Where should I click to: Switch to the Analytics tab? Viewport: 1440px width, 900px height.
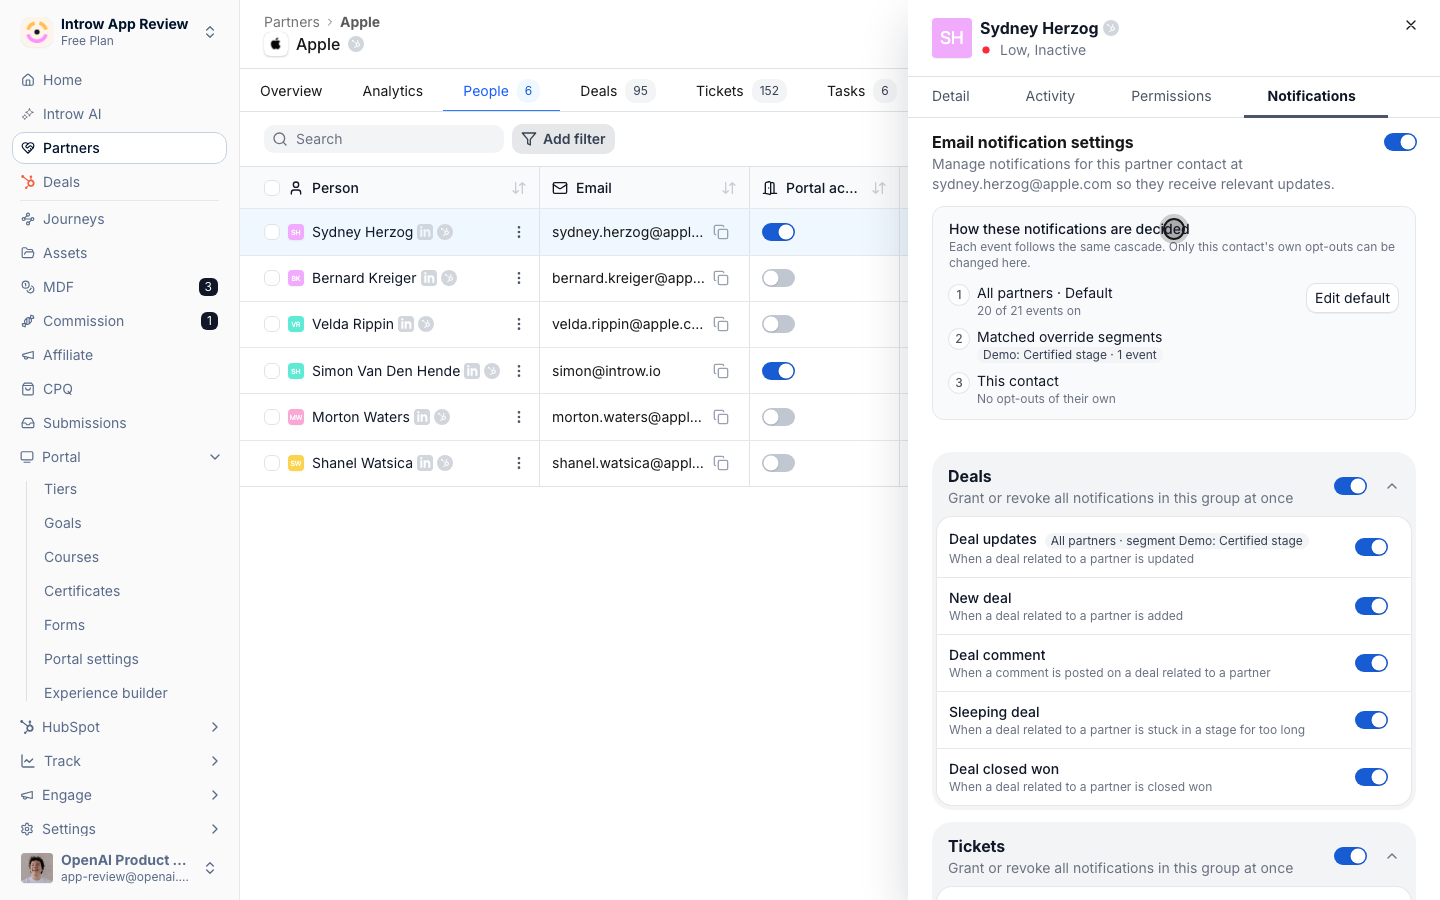pyautogui.click(x=393, y=91)
